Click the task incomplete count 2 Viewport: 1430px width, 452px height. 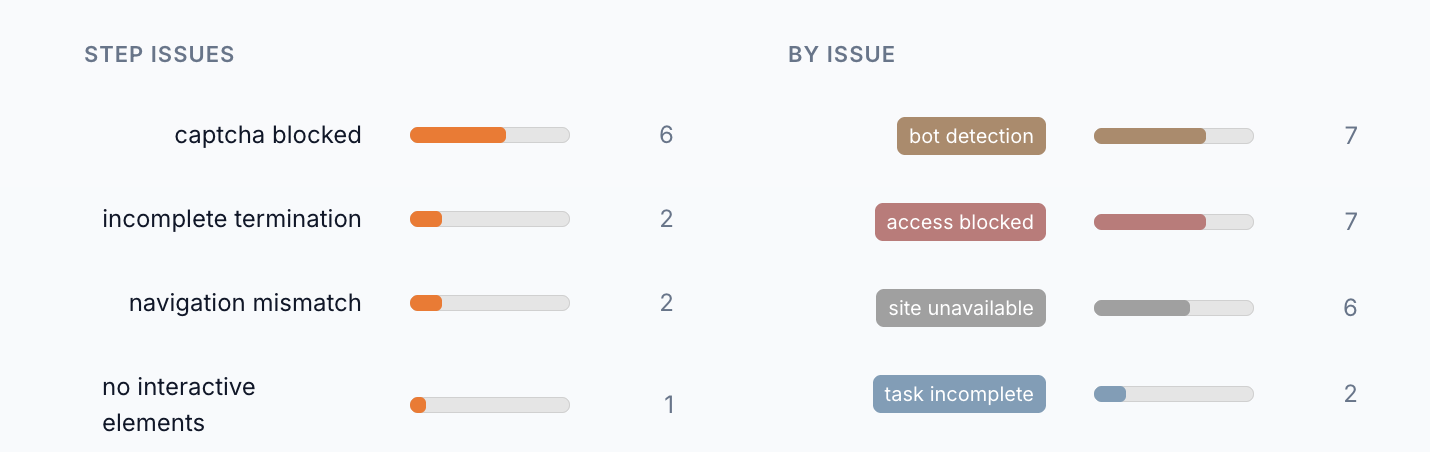coord(1350,394)
